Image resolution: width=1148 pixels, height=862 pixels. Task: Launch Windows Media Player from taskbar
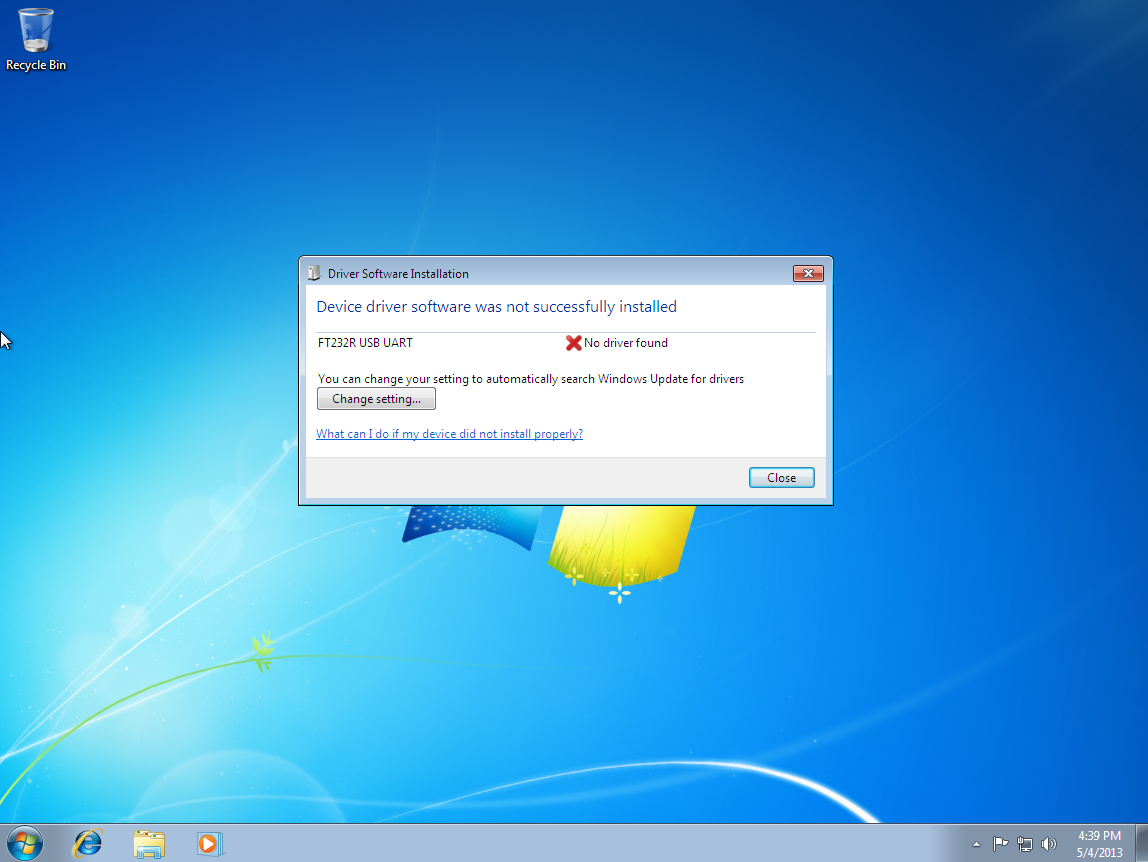point(209,844)
